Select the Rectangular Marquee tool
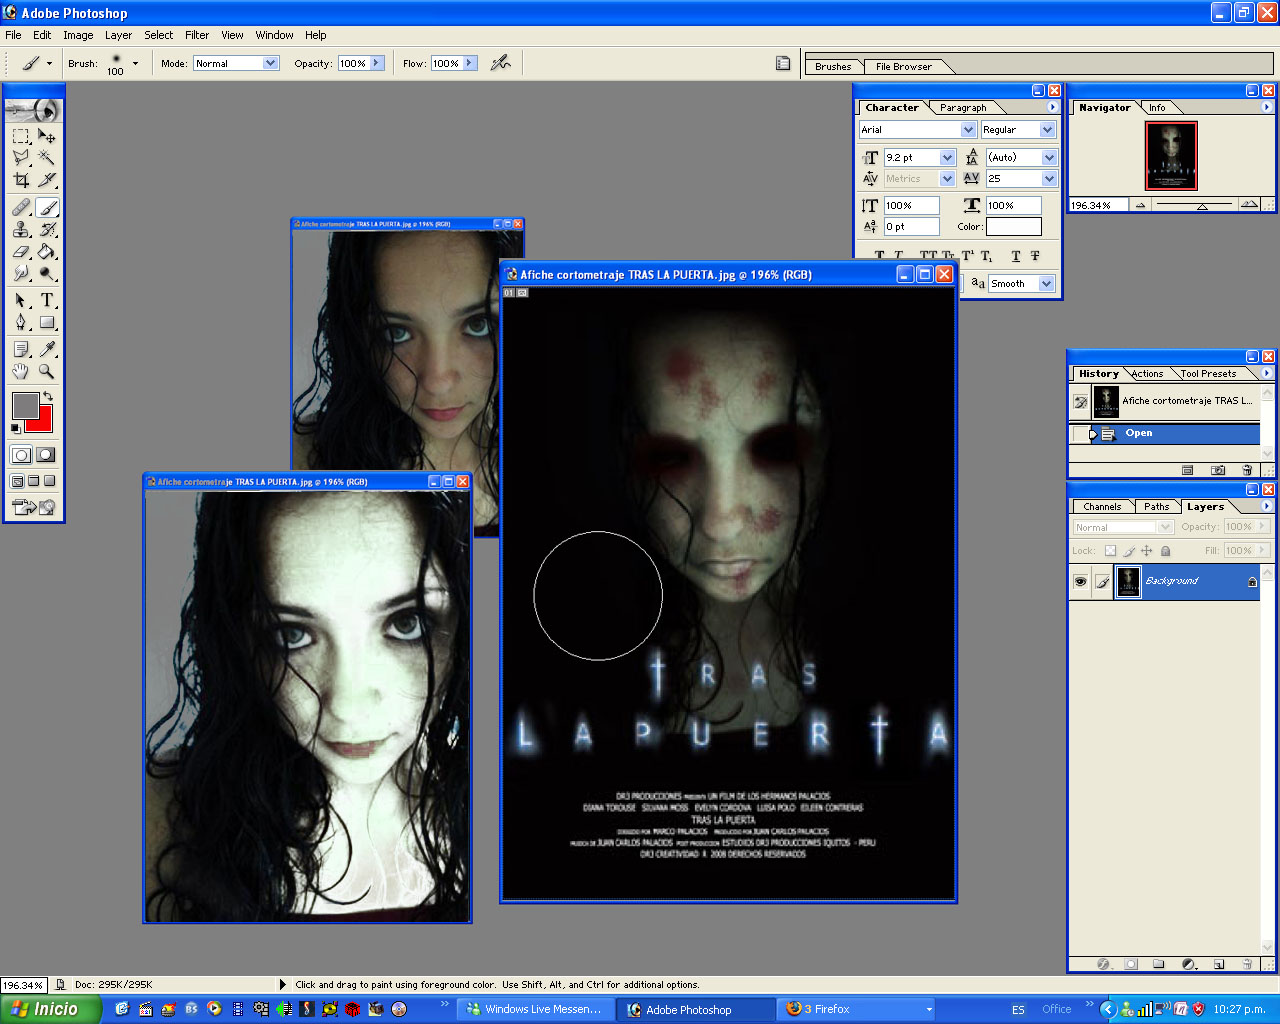1280x1024 pixels. (21, 136)
